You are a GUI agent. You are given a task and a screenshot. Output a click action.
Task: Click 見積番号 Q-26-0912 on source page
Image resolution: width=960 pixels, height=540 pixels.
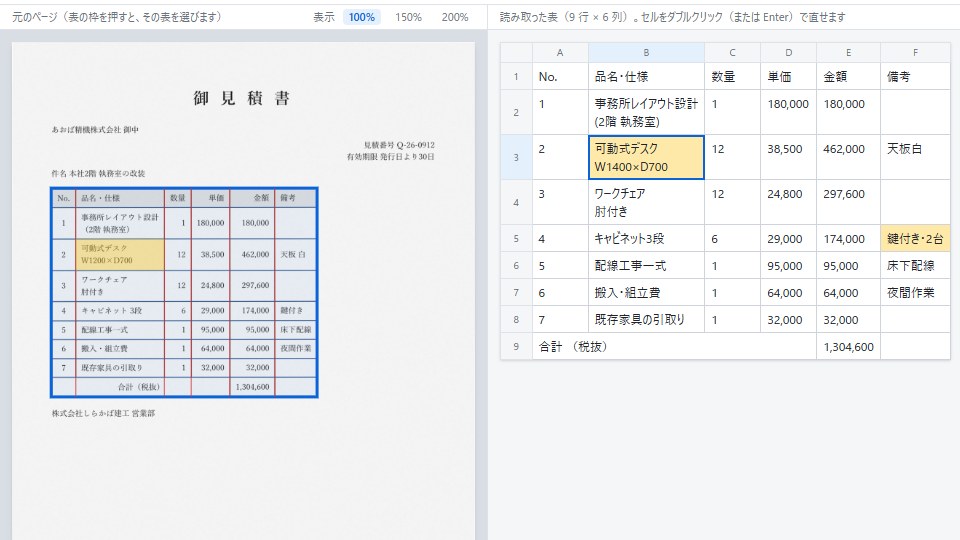tap(399, 145)
